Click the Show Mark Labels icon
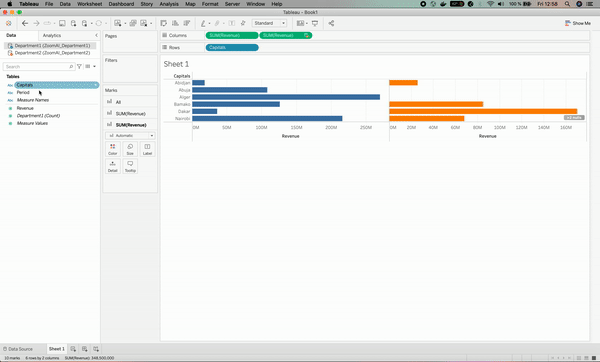Viewport: 600px width, 362px height. click(x=232, y=23)
